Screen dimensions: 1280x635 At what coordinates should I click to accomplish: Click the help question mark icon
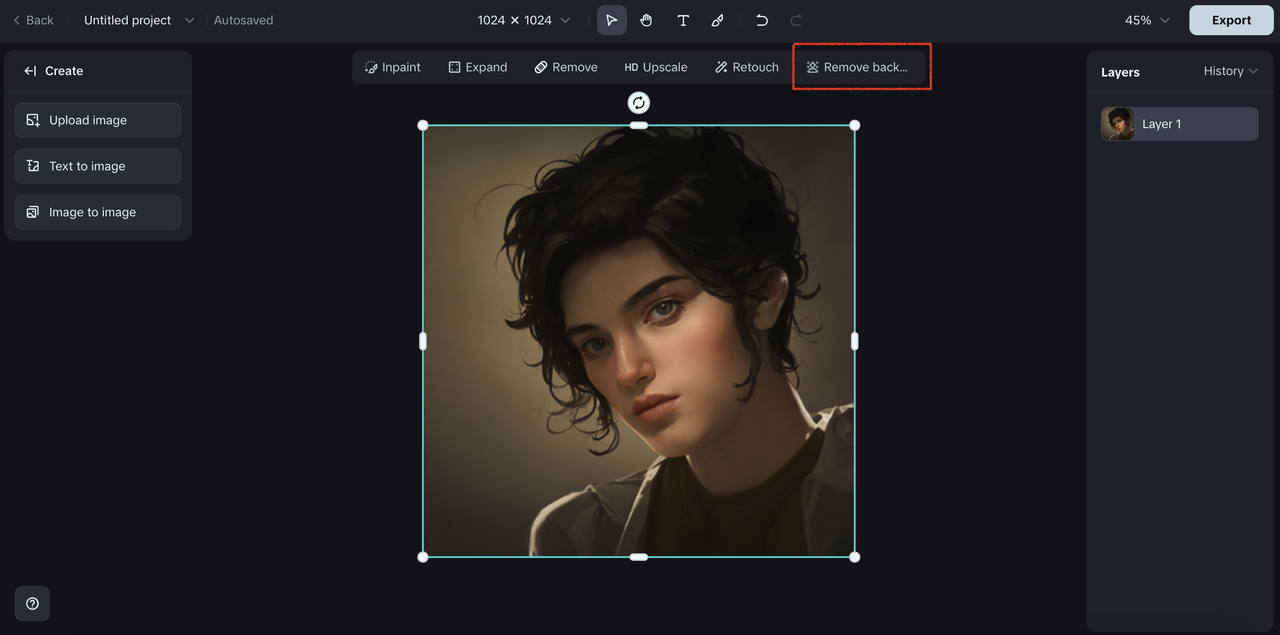[32, 603]
